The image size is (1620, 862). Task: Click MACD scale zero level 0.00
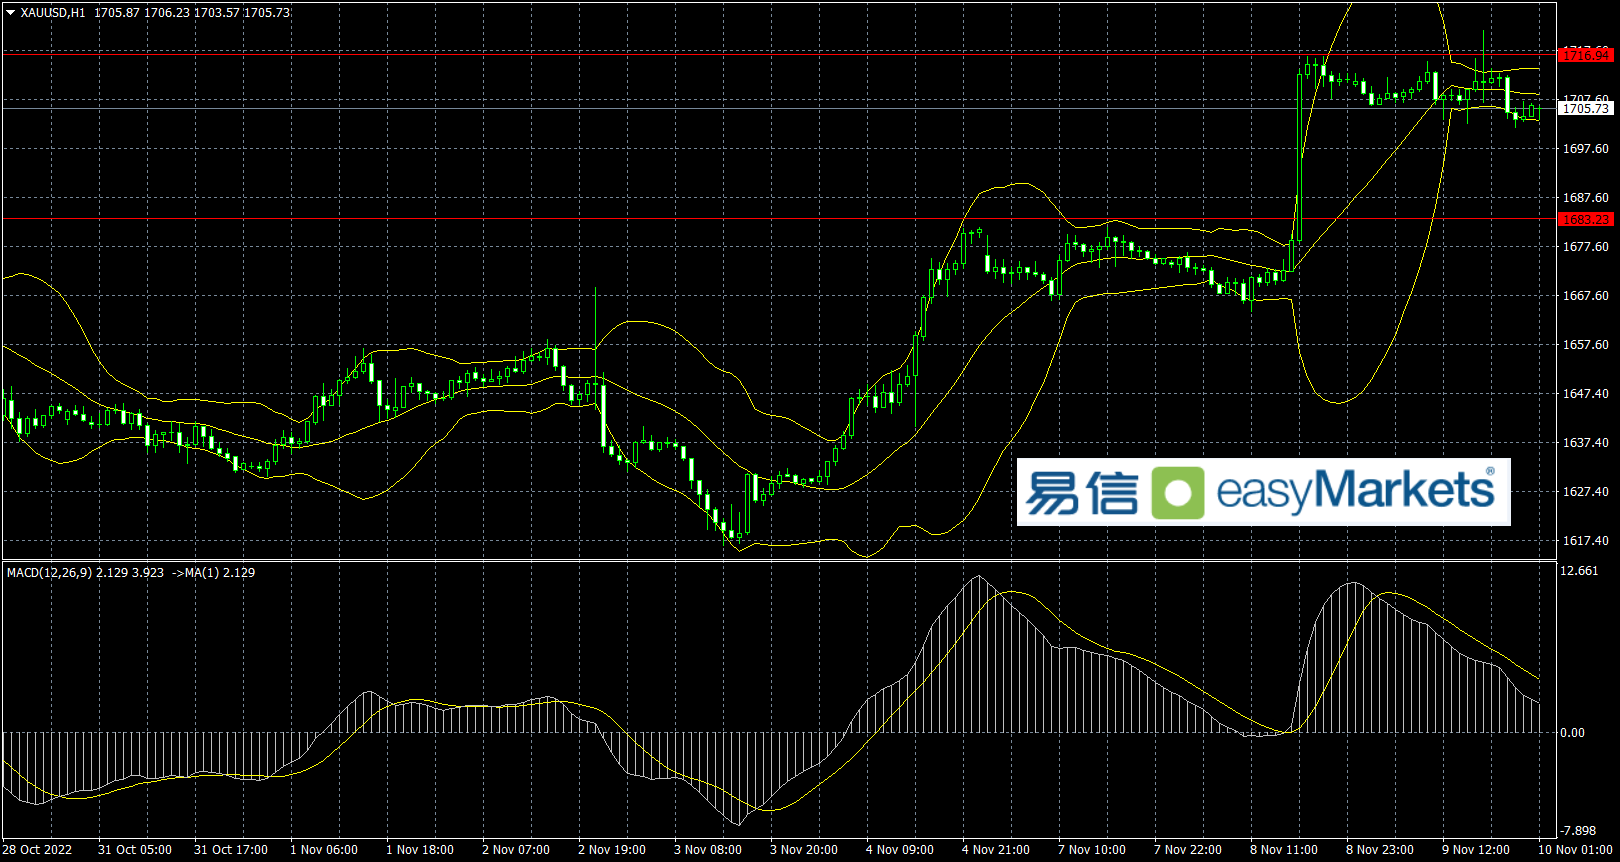click(x=1573, y=733)
